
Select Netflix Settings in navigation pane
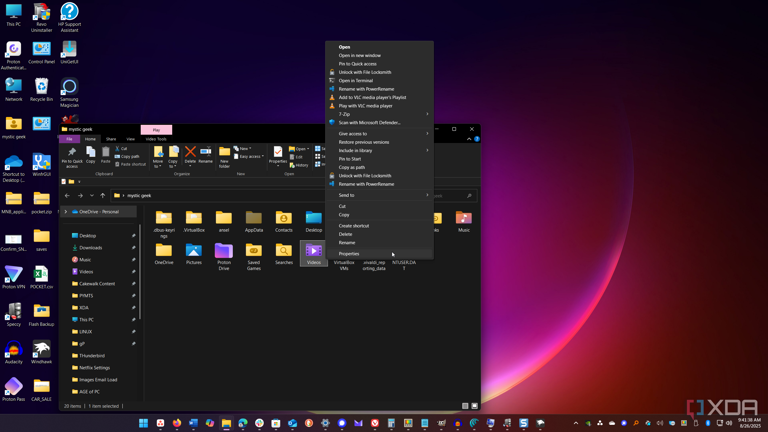95,368
